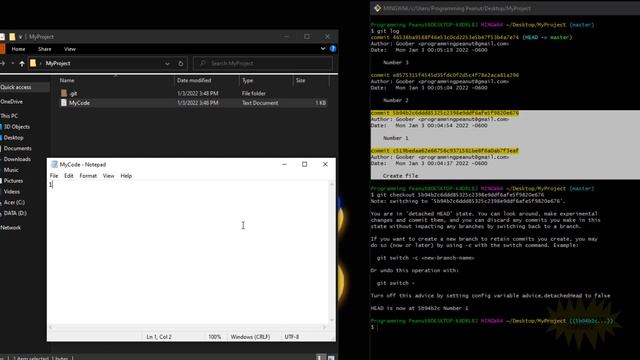Open Desktop in the navigation pane
The height and width of the screenshot is (360, 640).
pos(13,138)
